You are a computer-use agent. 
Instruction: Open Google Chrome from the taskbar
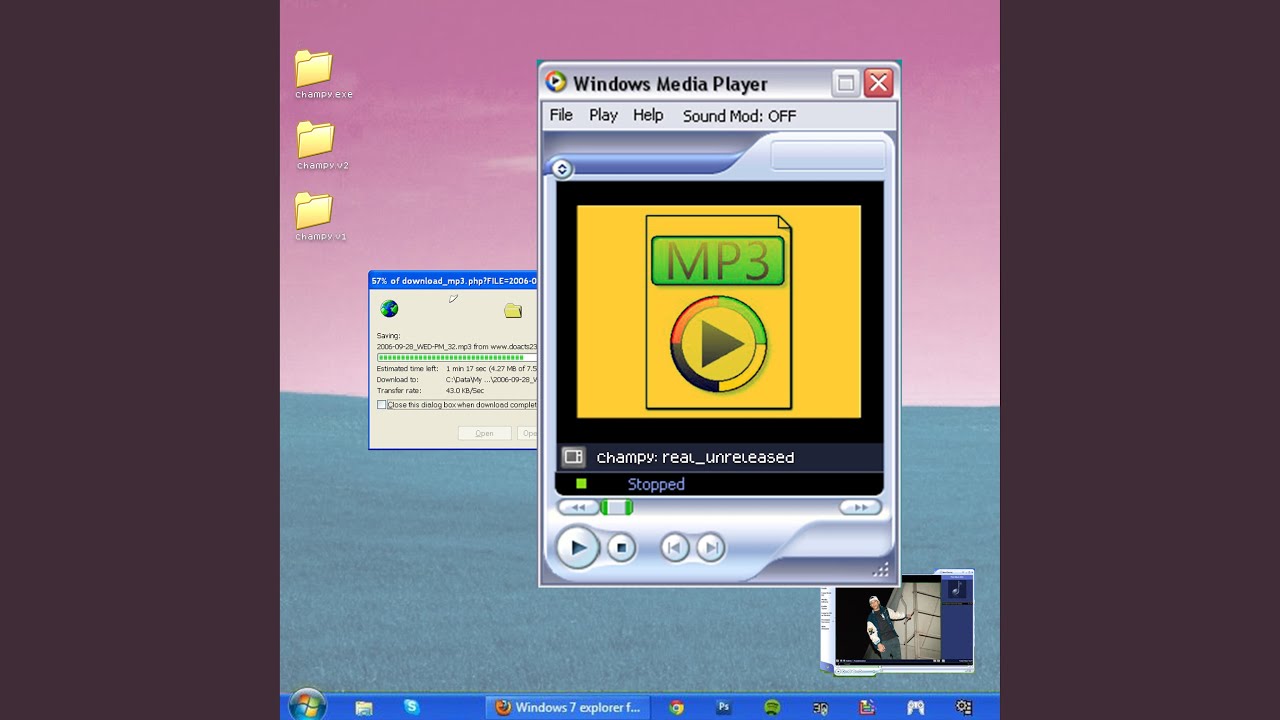coord(677,707)
